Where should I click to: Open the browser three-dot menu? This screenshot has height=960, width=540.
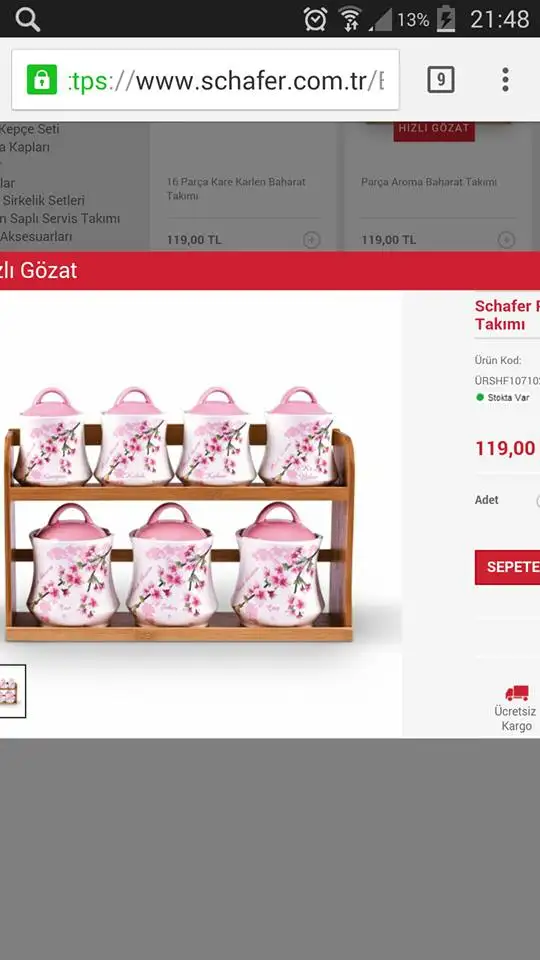[x=505, y=80]
